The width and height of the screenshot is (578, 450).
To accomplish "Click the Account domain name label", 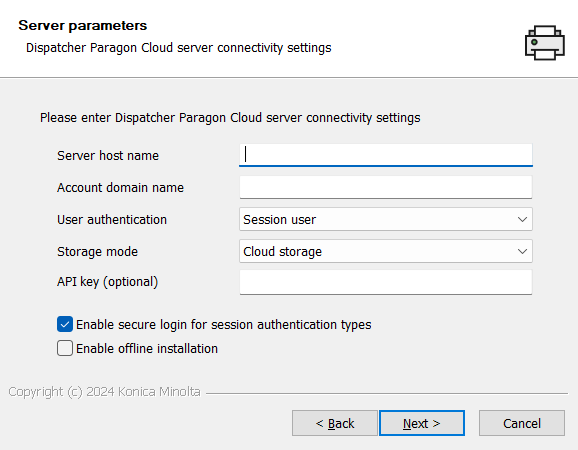I will coord(120,188).
